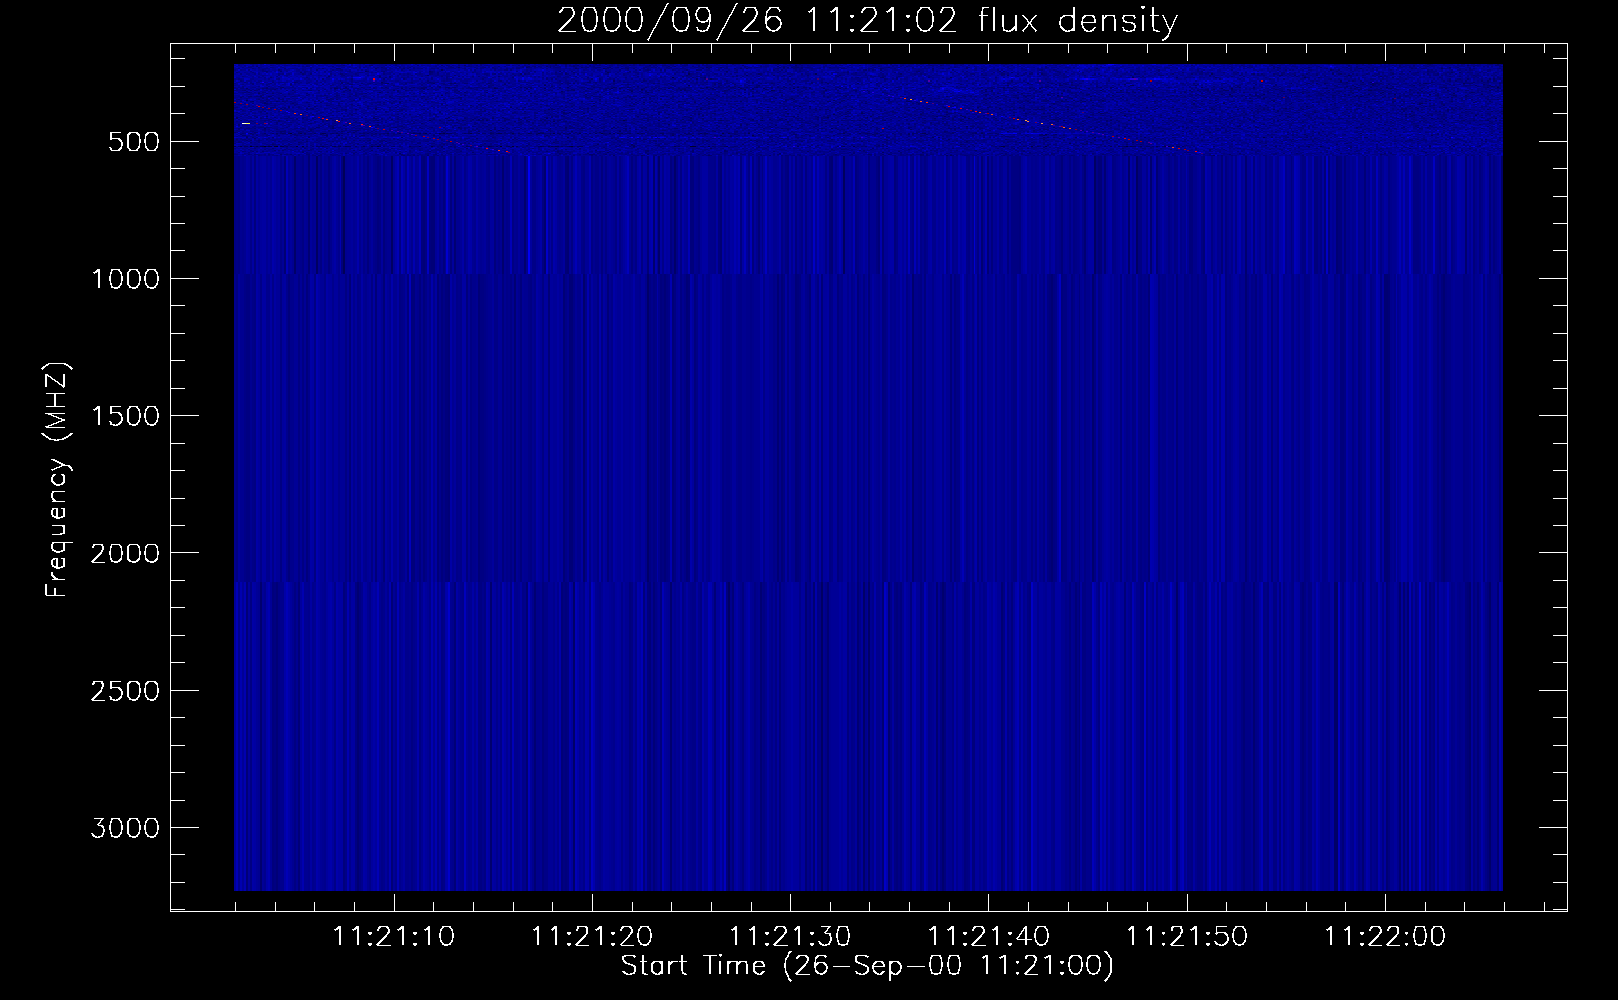The image size is (1618, 1000).
Task: Select the 500 frequency tick label
Action: point(135,142)
